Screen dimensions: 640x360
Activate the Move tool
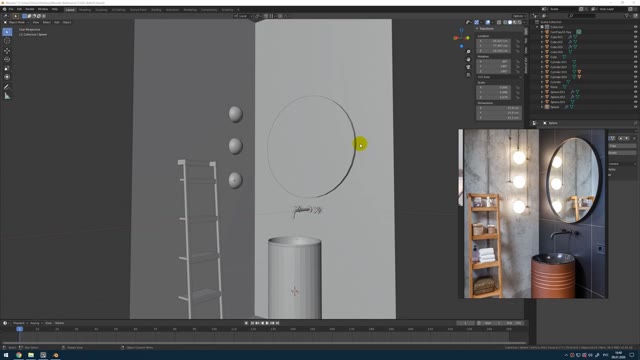coord(7,51)
